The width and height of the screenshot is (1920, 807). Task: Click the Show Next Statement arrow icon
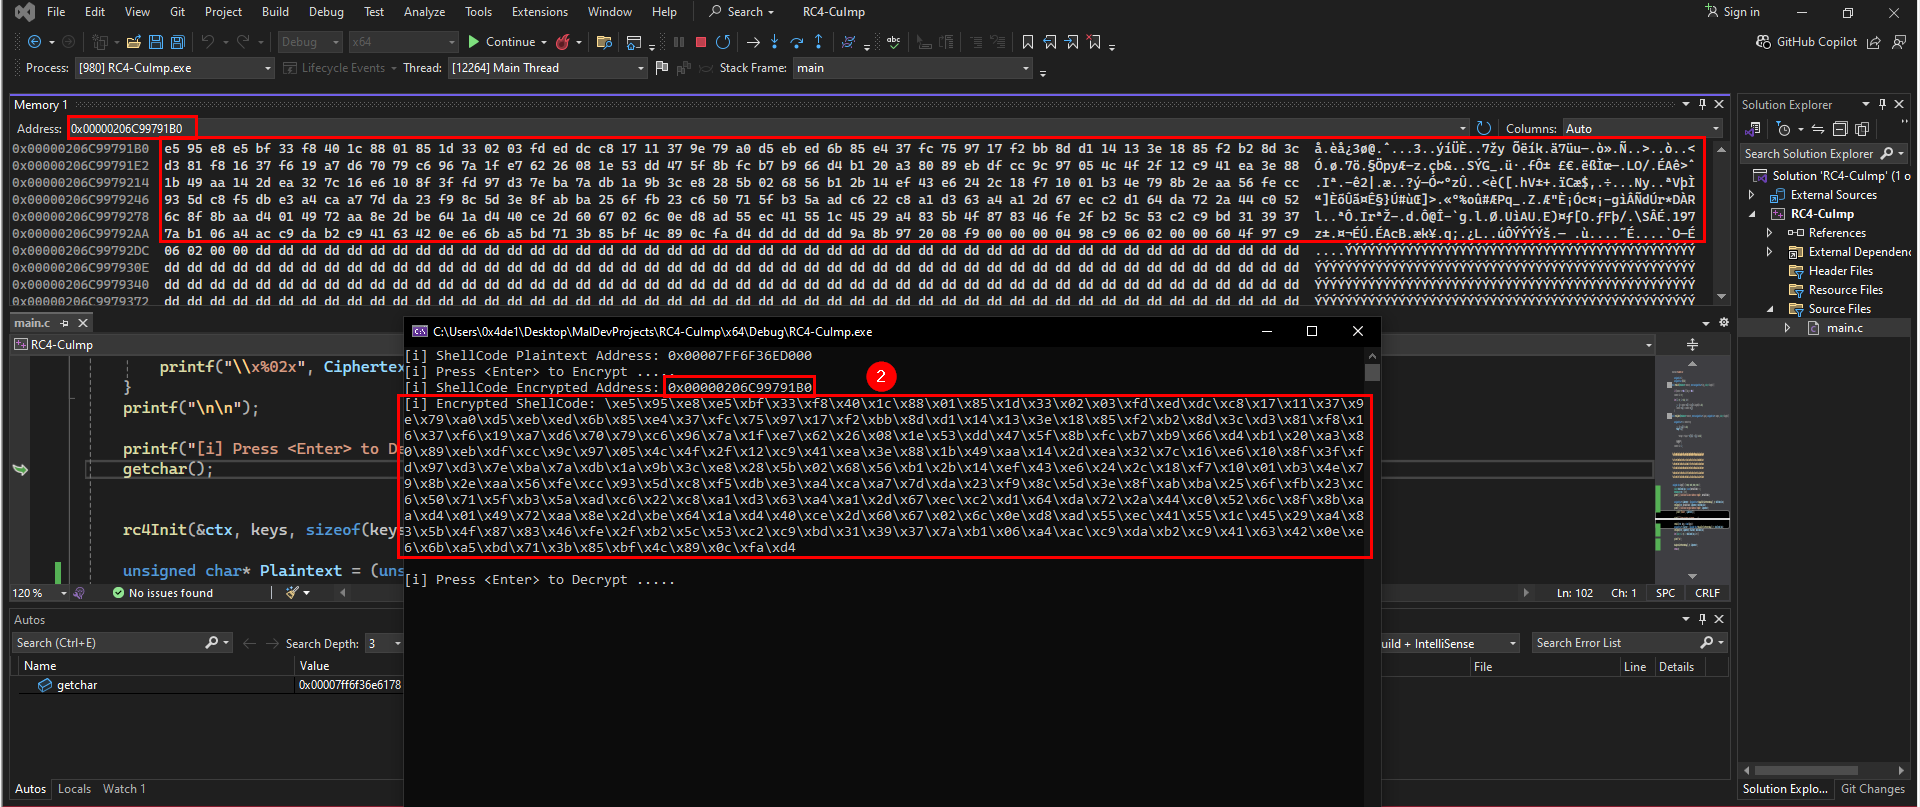click(753, 42)
